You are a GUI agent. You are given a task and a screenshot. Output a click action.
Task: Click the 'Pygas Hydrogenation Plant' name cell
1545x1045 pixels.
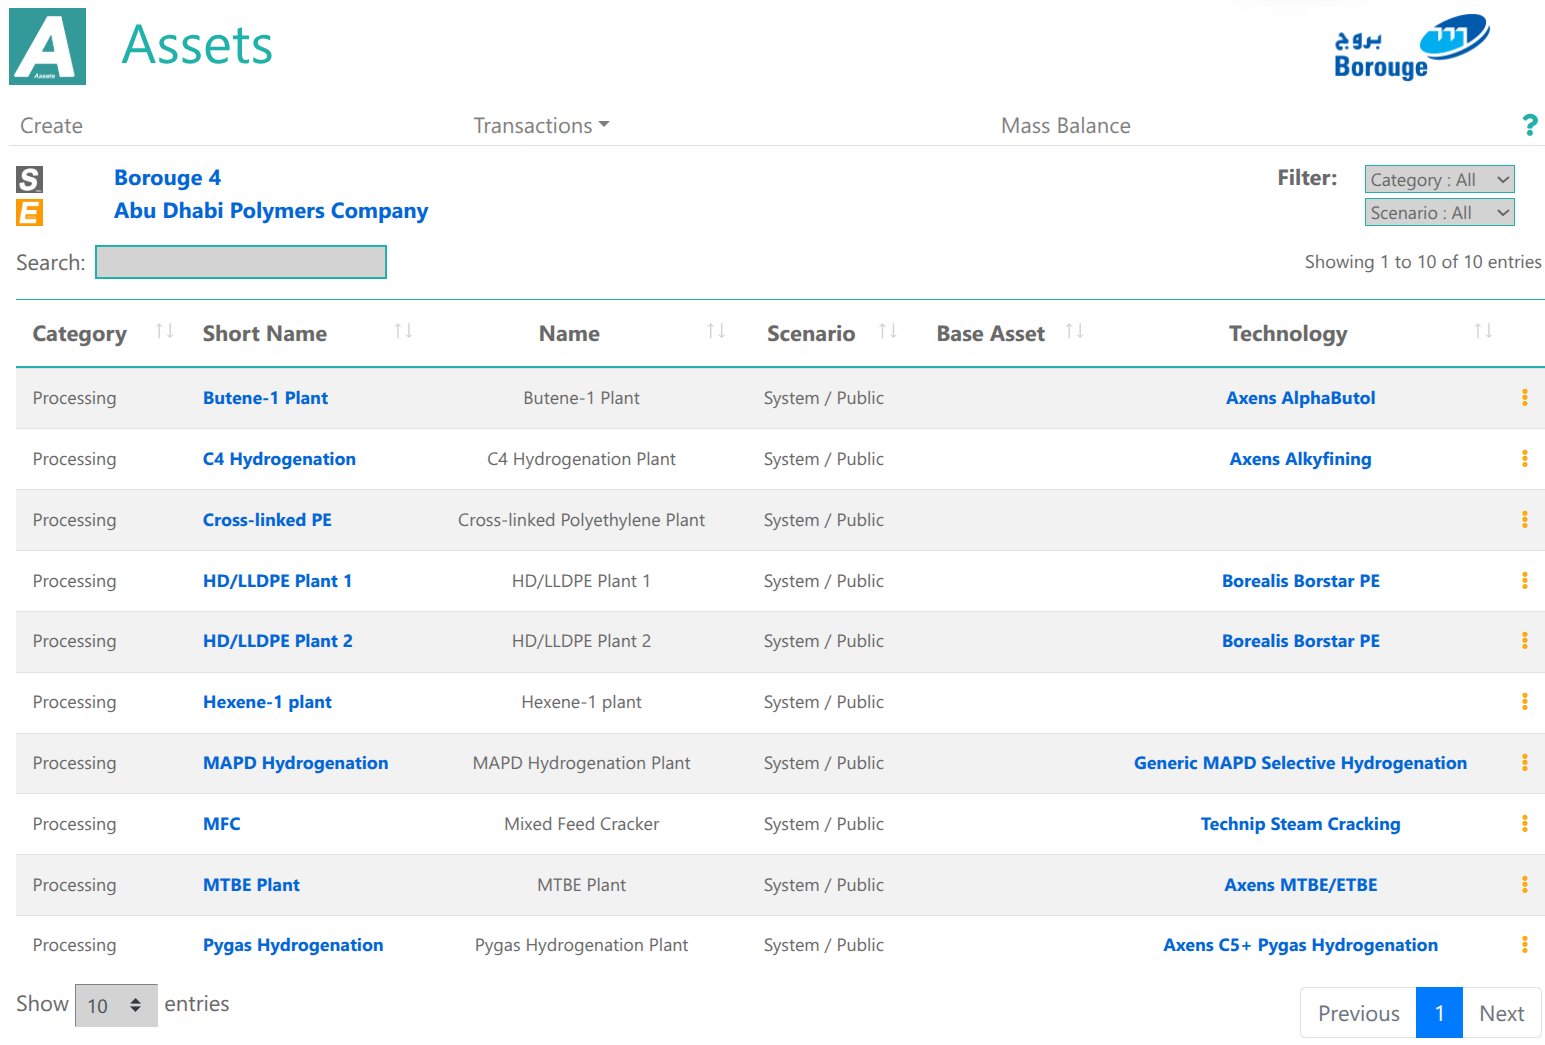581,945
